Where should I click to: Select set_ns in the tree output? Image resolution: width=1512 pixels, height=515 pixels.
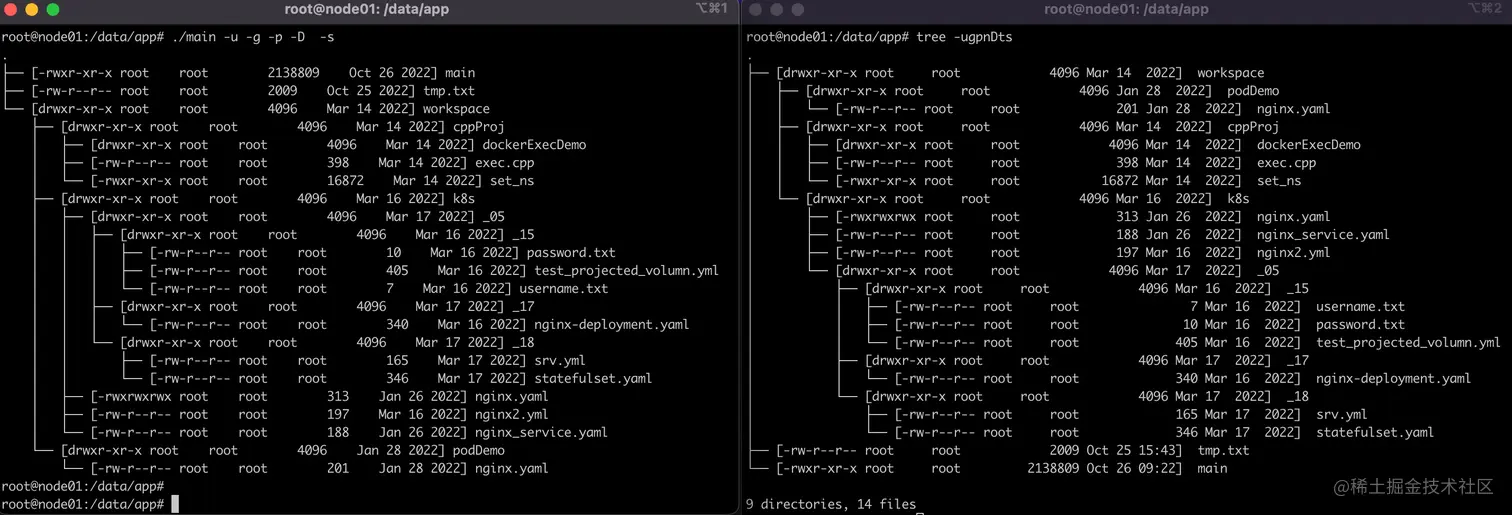pyautogui.click(x=1279, y=181)
